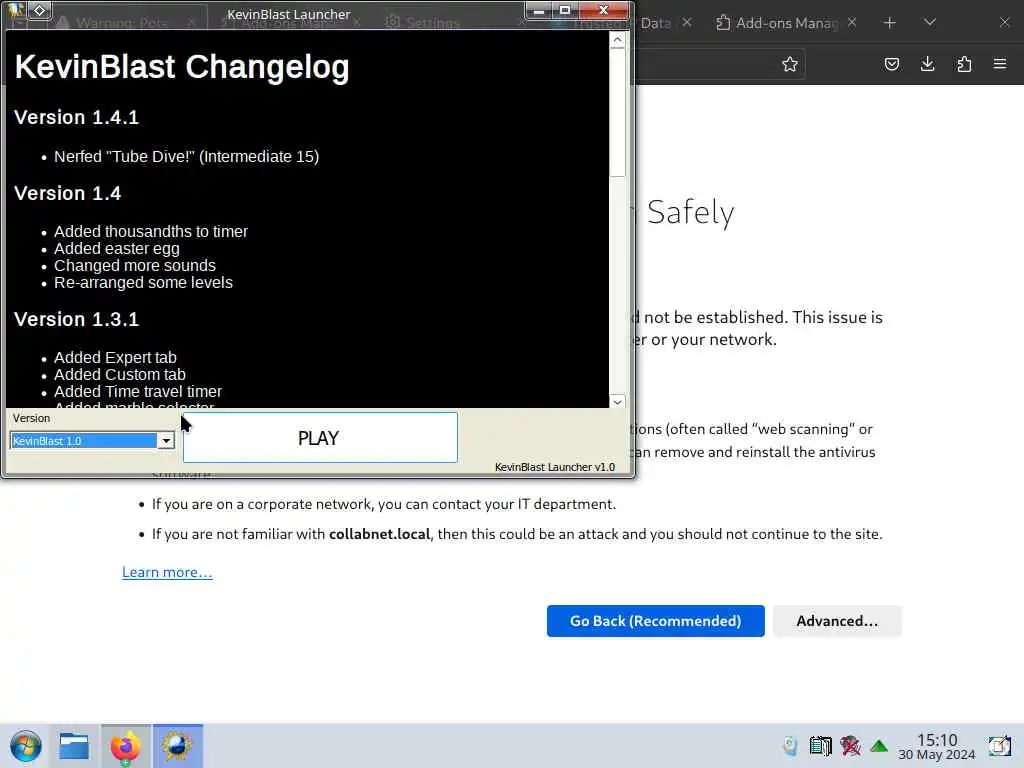This screenshot has width=1024, height=768.
Task: Switch to KevinBlast Launcher taskbar icon
Action: coord(178,746)
